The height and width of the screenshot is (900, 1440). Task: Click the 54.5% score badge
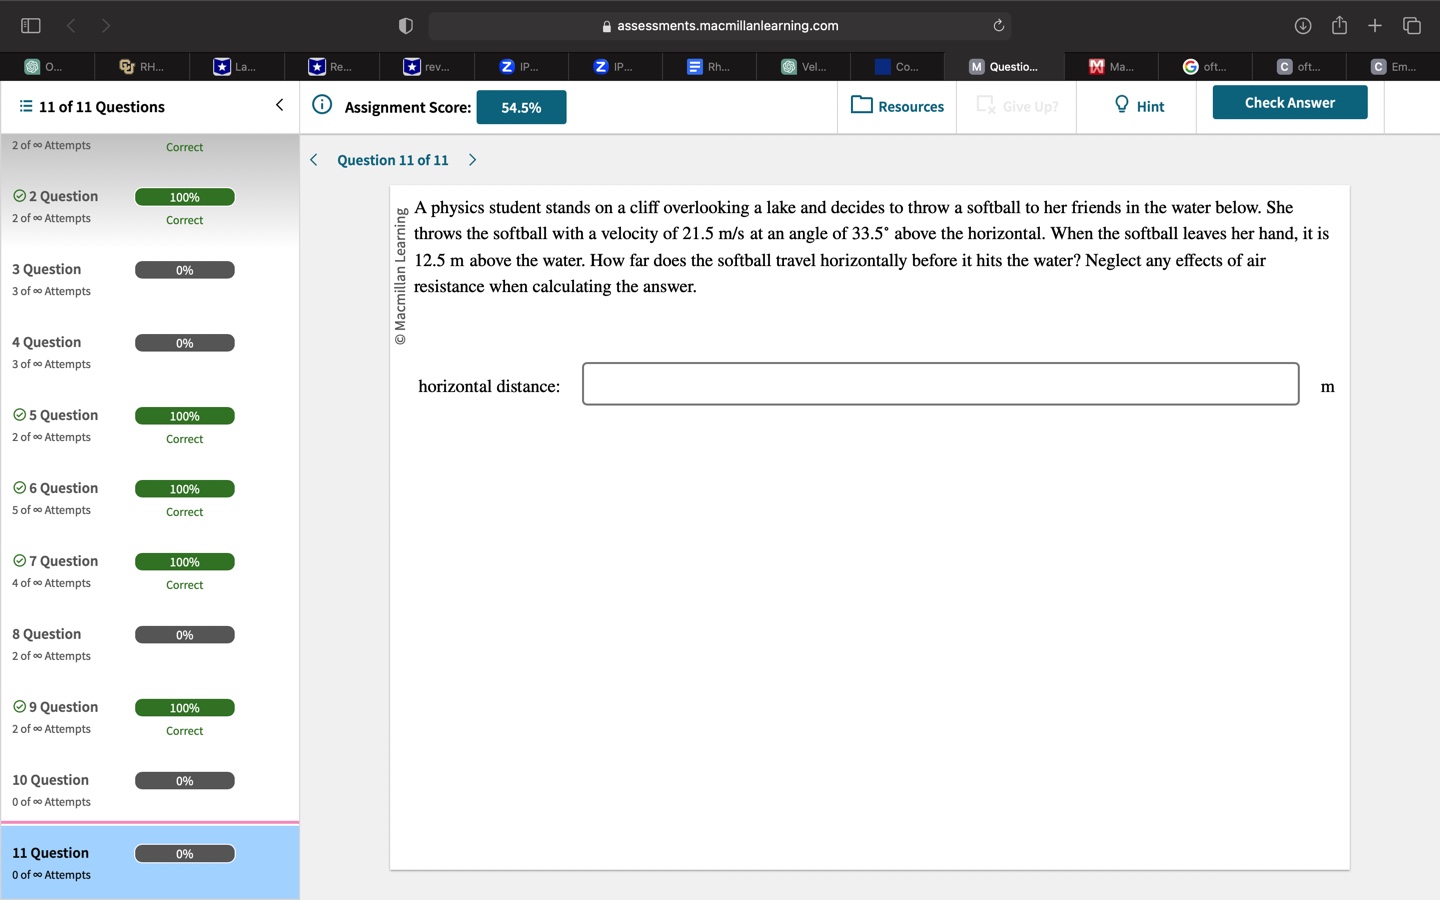pos(521,106)
